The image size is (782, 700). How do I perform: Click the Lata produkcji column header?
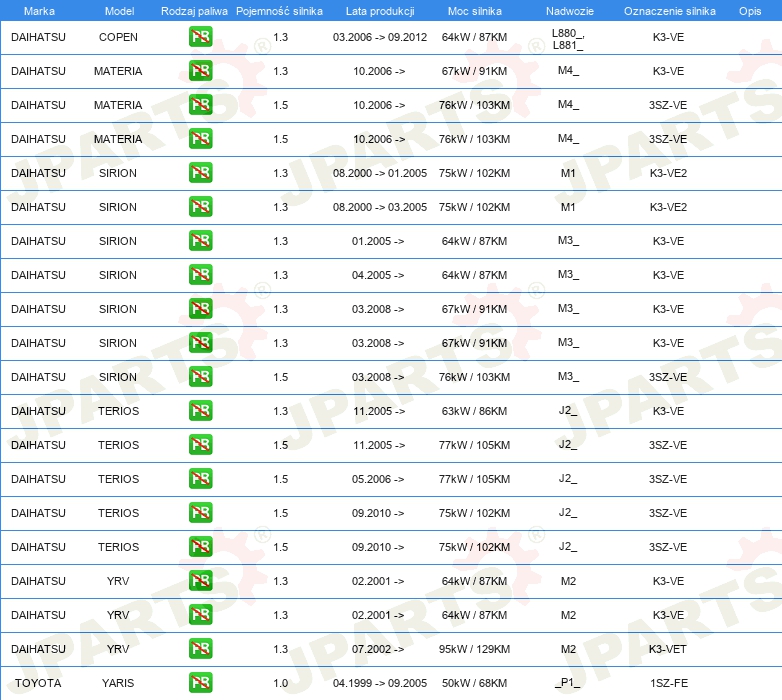[x=380, y=11]
